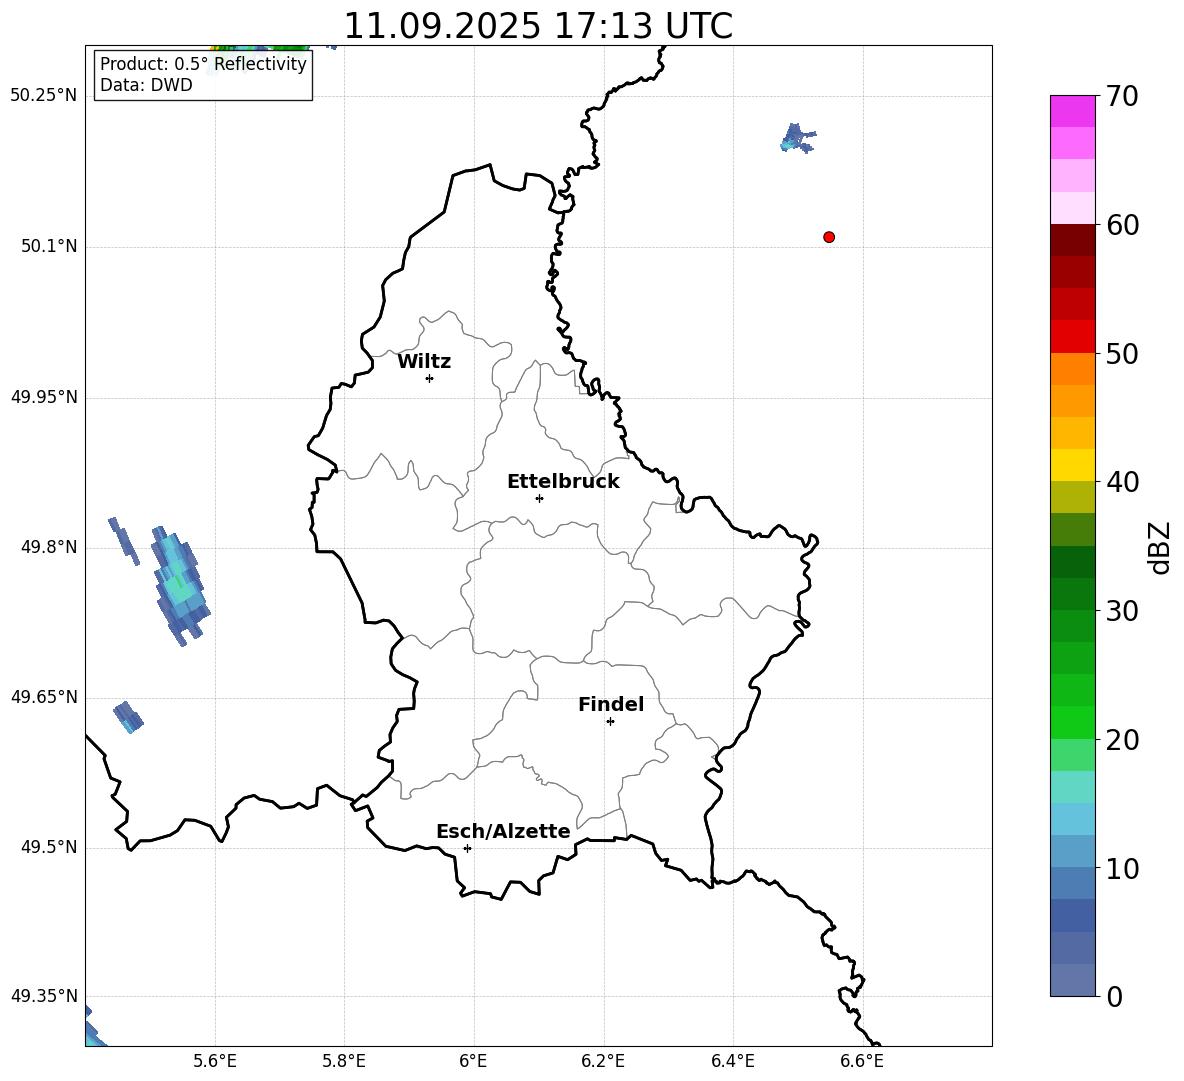Click the colorbar tick label 50
The width and height of the screenshot is (1184, 1081).
pos(1122,353)
